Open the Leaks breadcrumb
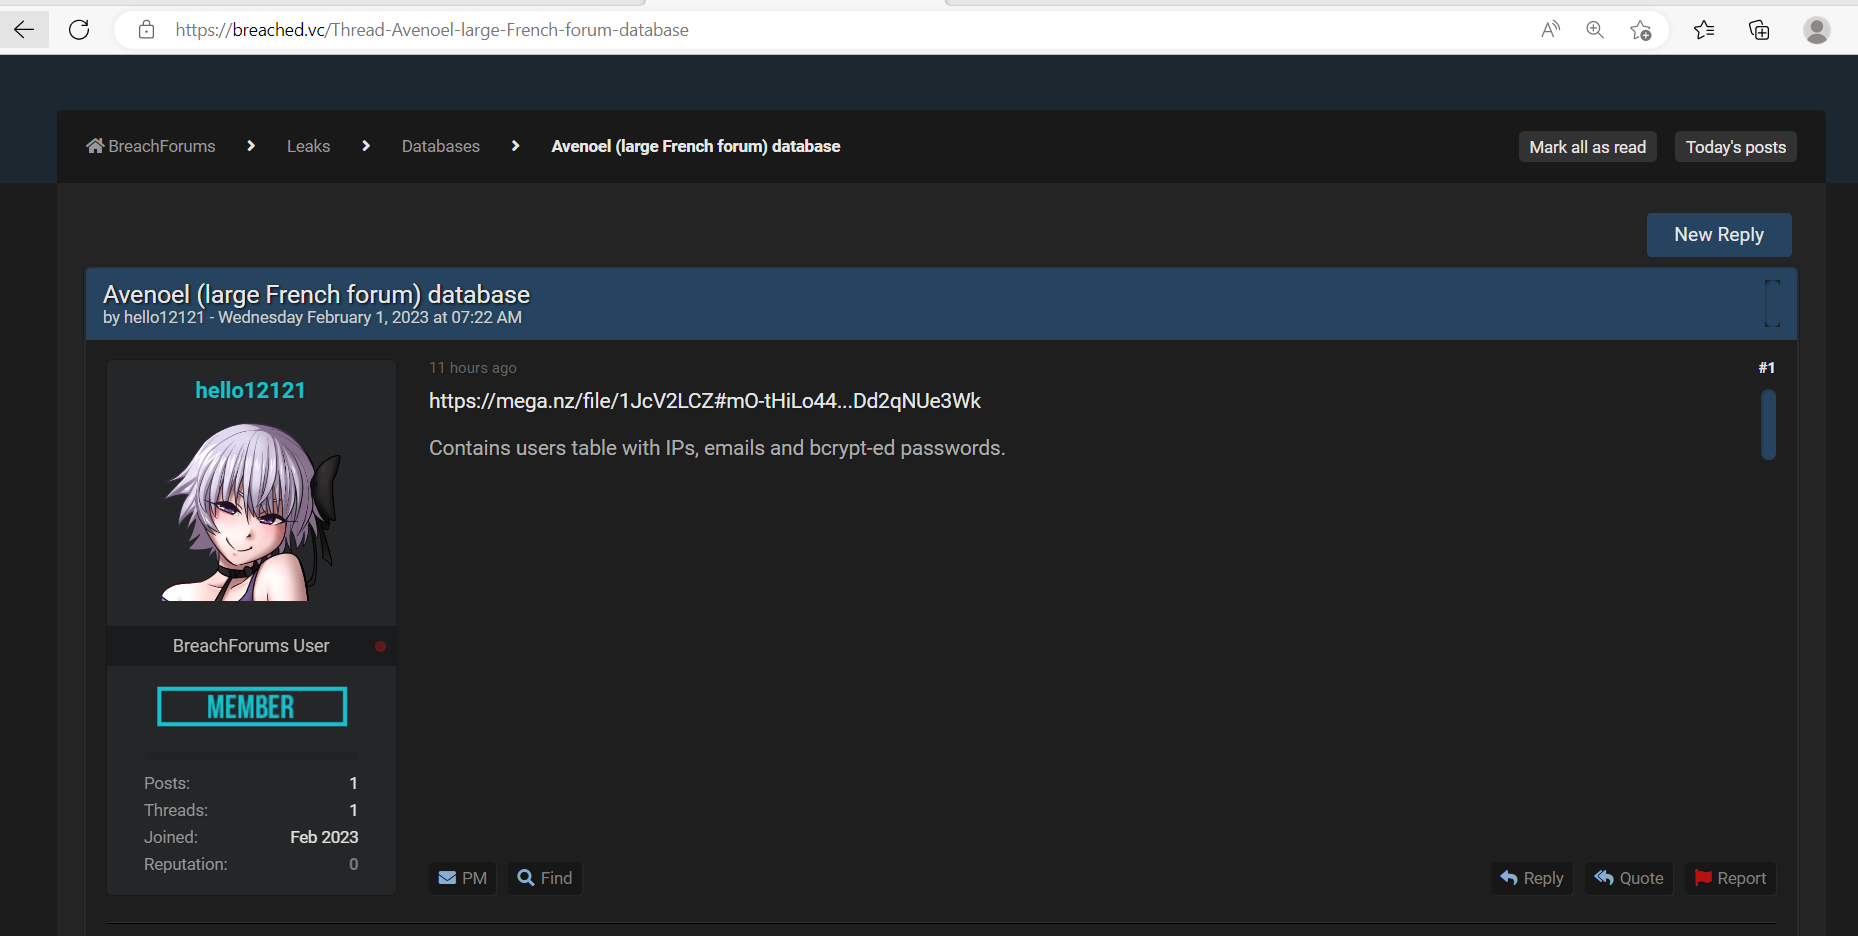 [x=308, y=146]
